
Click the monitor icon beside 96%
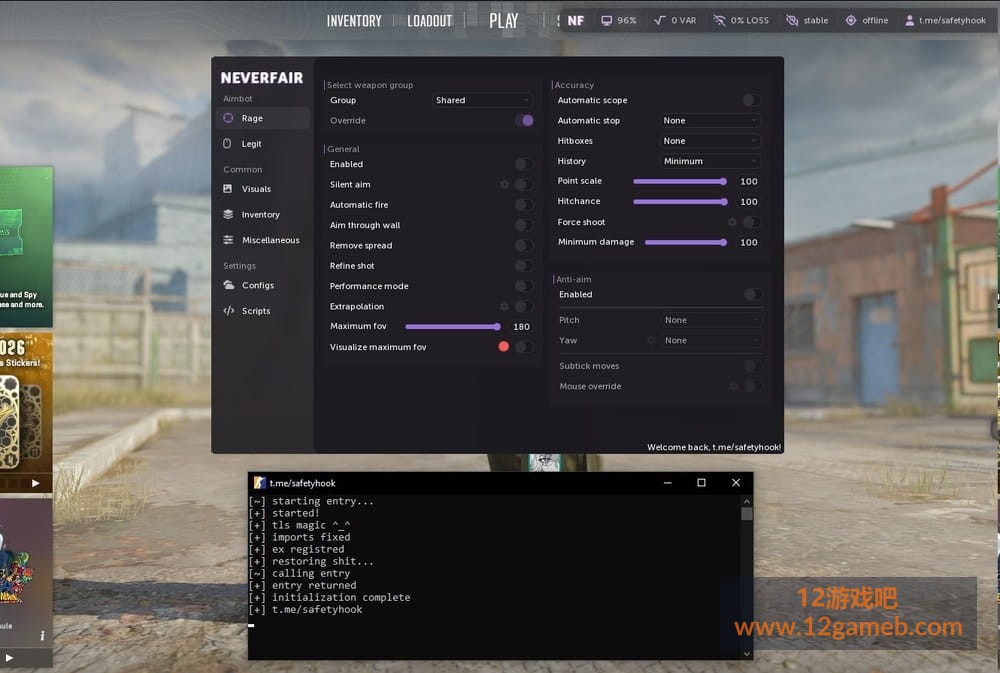click(607, 20)
